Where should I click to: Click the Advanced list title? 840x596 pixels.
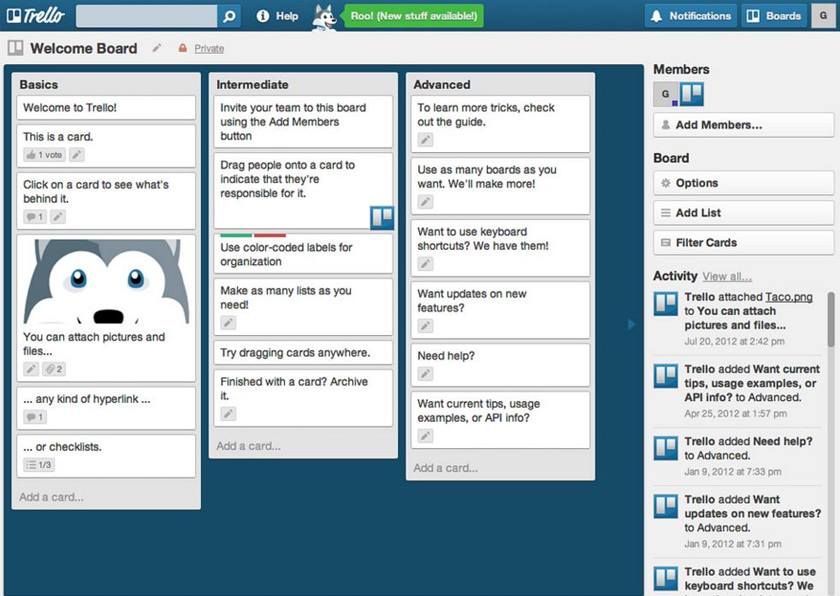click(x=442, y=85)
